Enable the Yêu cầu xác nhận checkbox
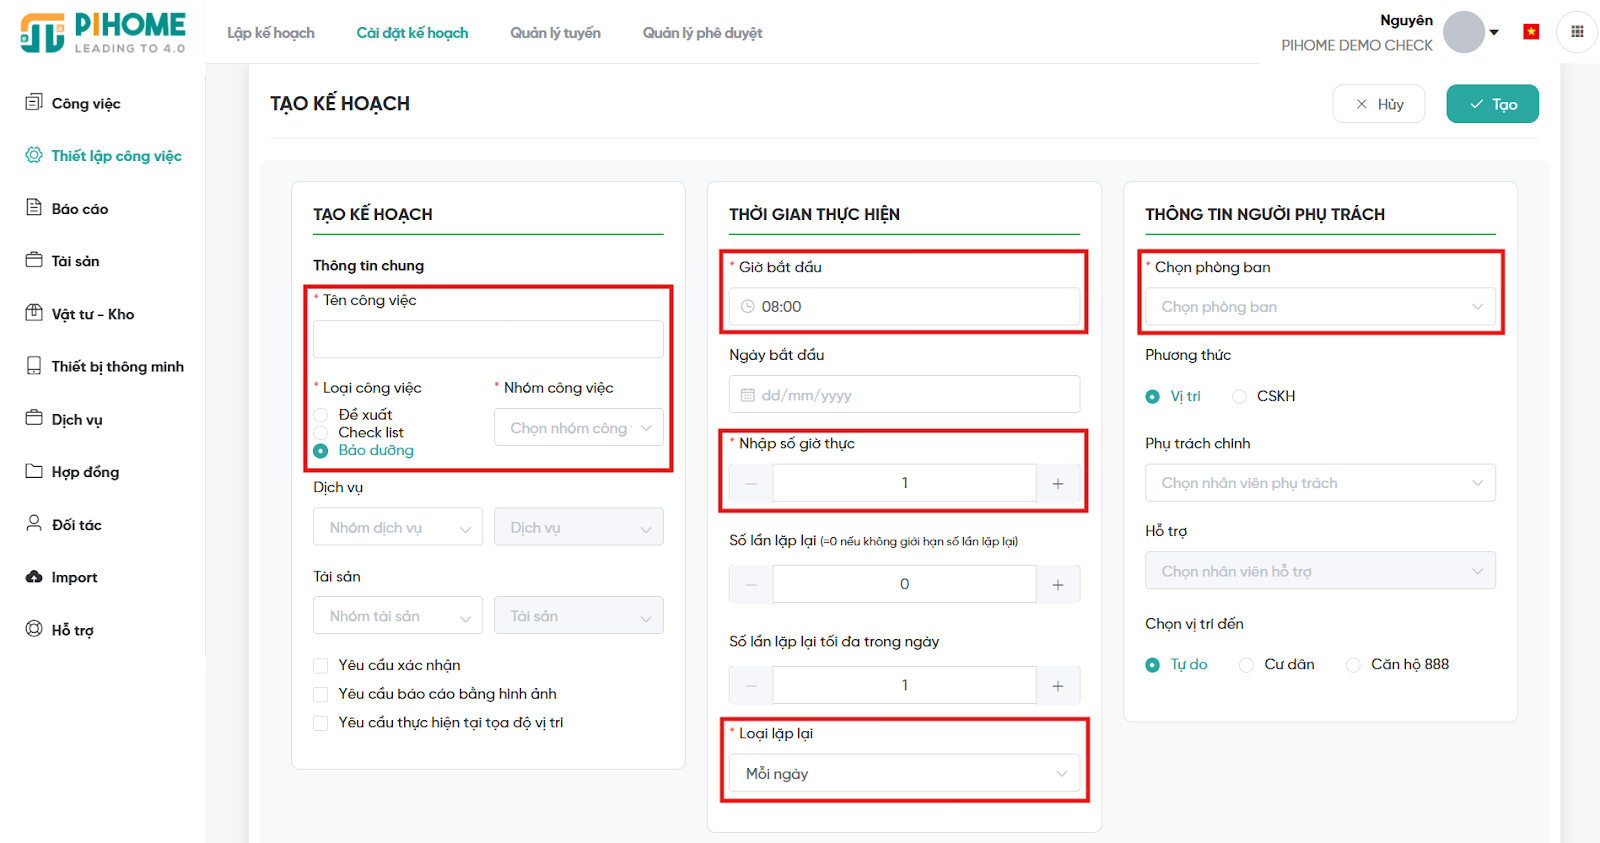This screenshot has height=843, width=1600. click(x=321, y=666)
